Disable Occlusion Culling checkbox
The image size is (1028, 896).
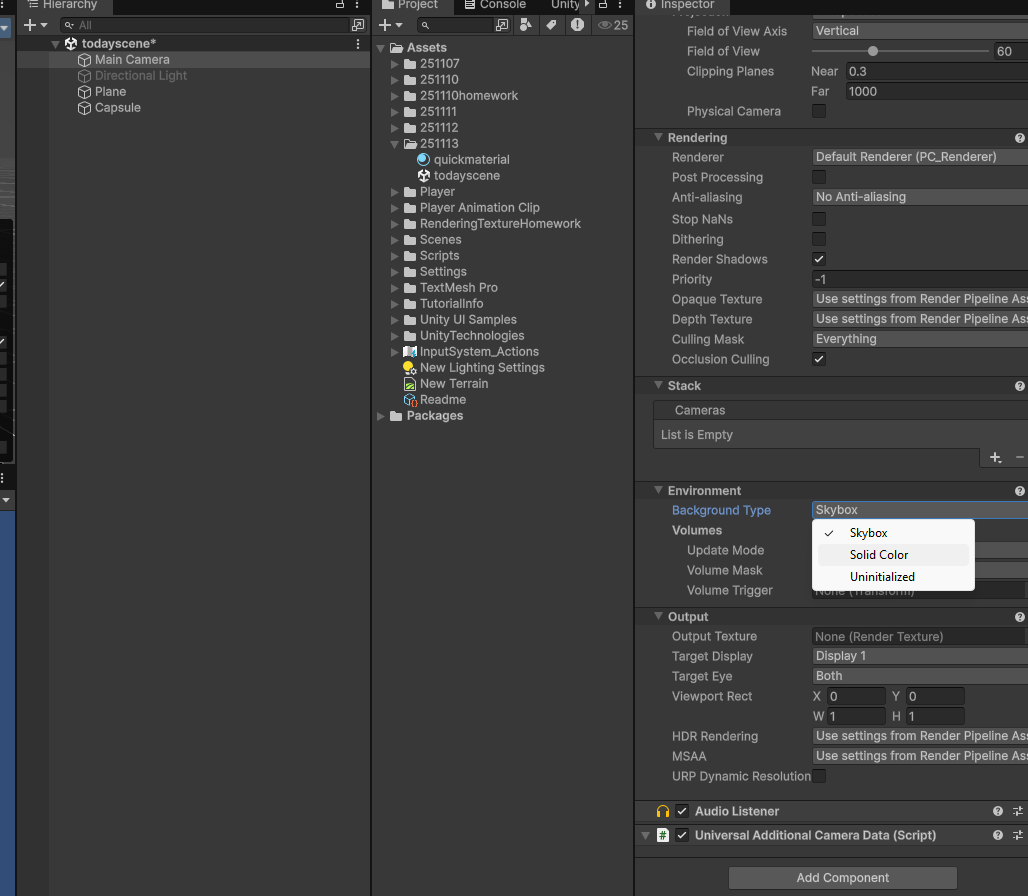pyautogui.click(x=819, y=359)
